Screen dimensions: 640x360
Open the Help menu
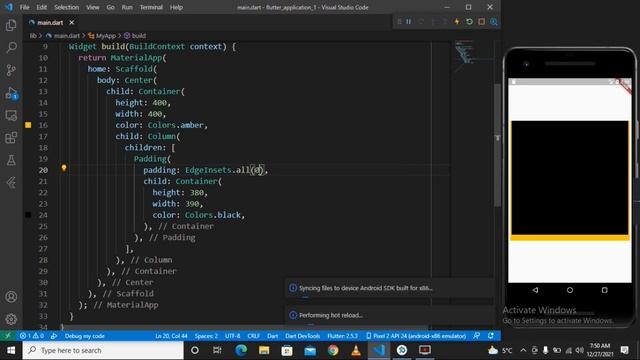pos(176,7)
